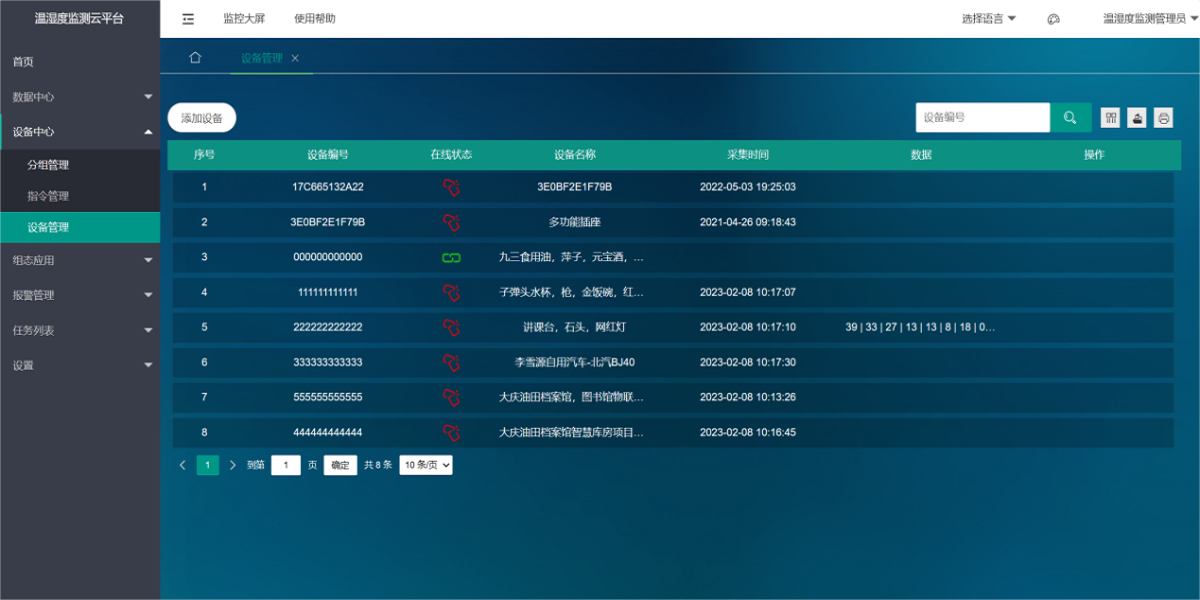
Task: Click the search magnifier icon
Action: (1070, 117)
